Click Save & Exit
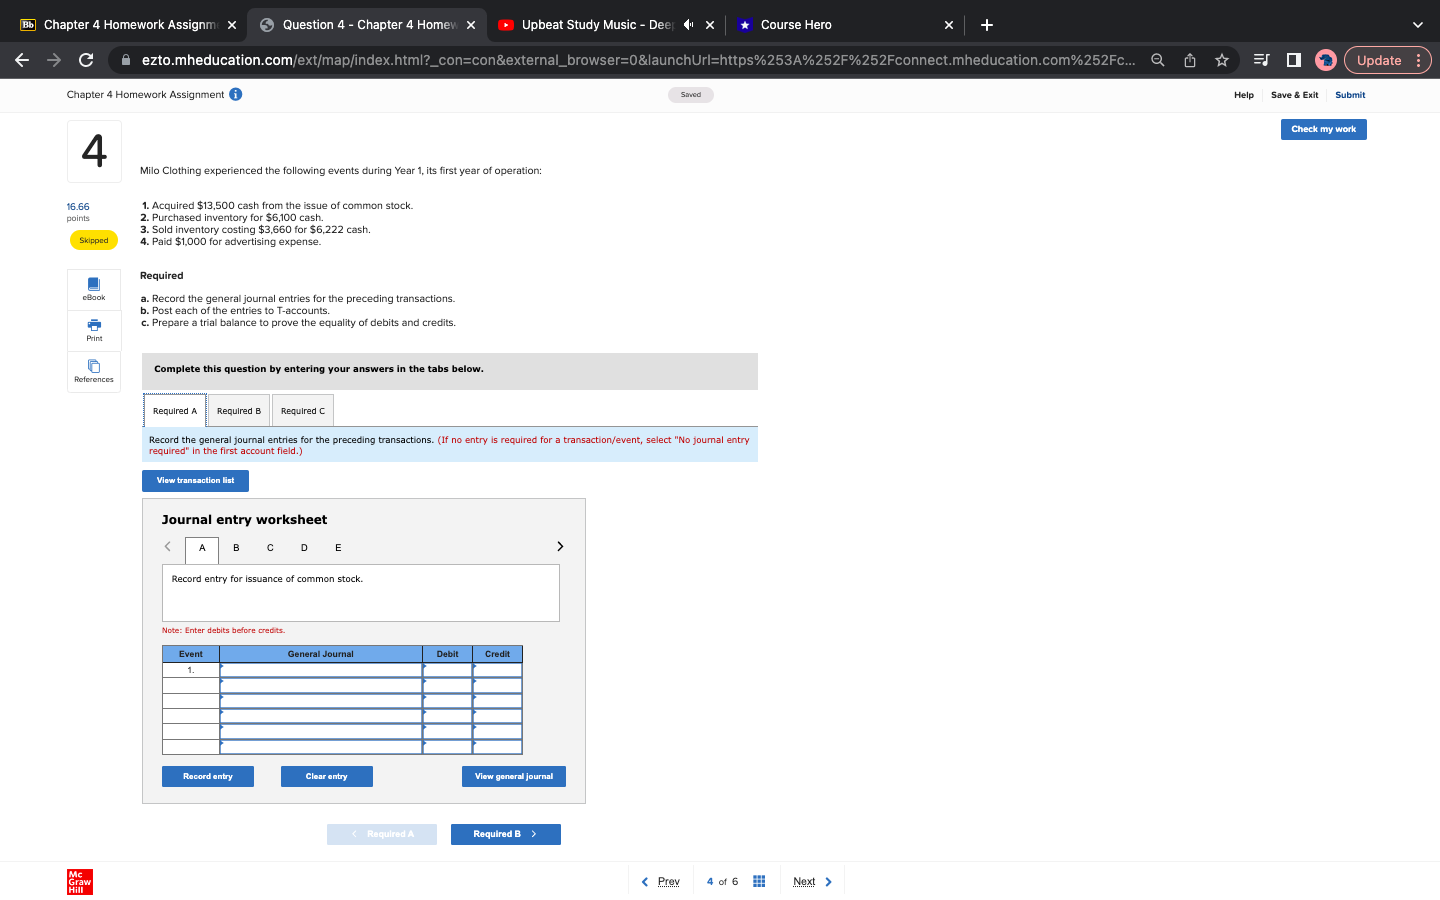This screenshot has width=1440, height=900. [1294, 95]
